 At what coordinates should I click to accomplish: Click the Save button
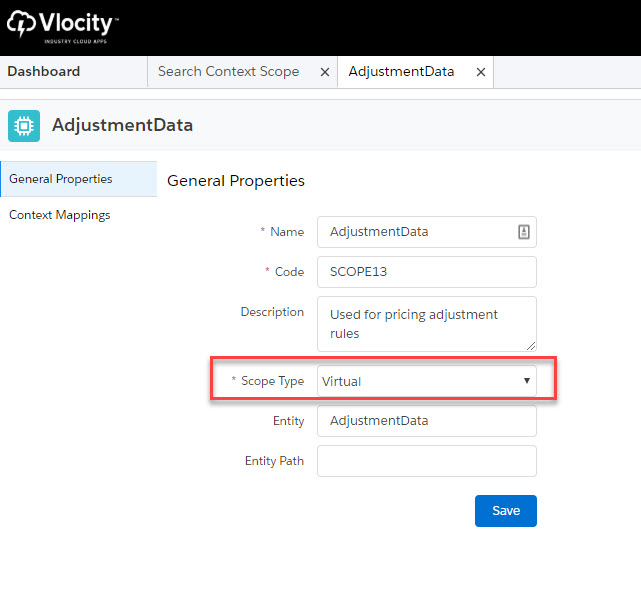coord(506,511)
